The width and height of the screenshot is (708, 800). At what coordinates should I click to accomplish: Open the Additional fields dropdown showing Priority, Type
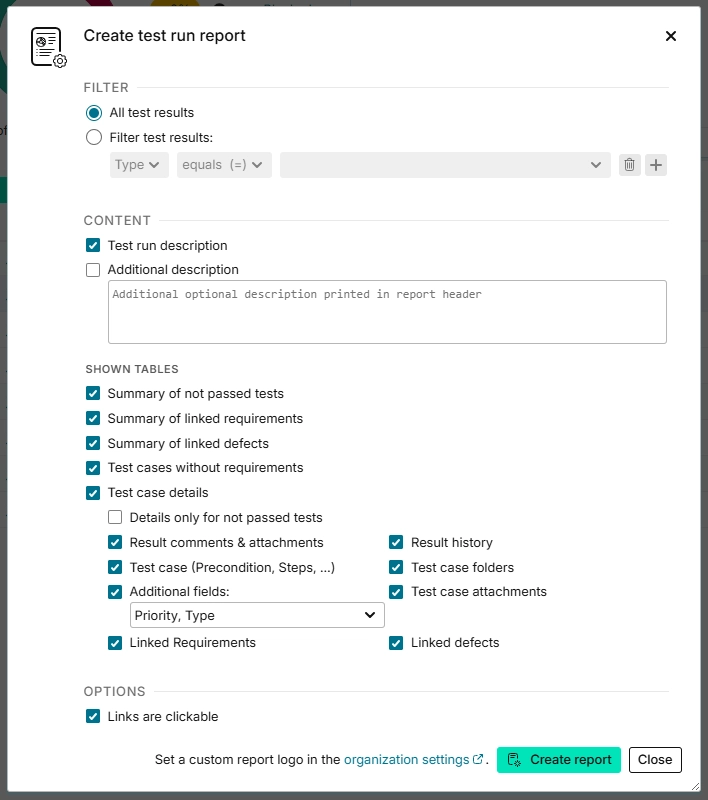256,615
